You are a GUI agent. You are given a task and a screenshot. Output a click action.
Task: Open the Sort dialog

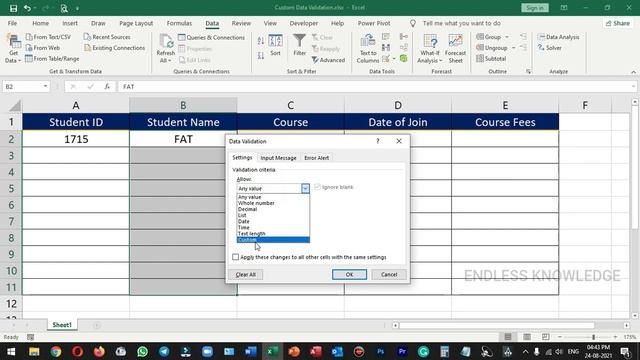click(x=276, y=45)
